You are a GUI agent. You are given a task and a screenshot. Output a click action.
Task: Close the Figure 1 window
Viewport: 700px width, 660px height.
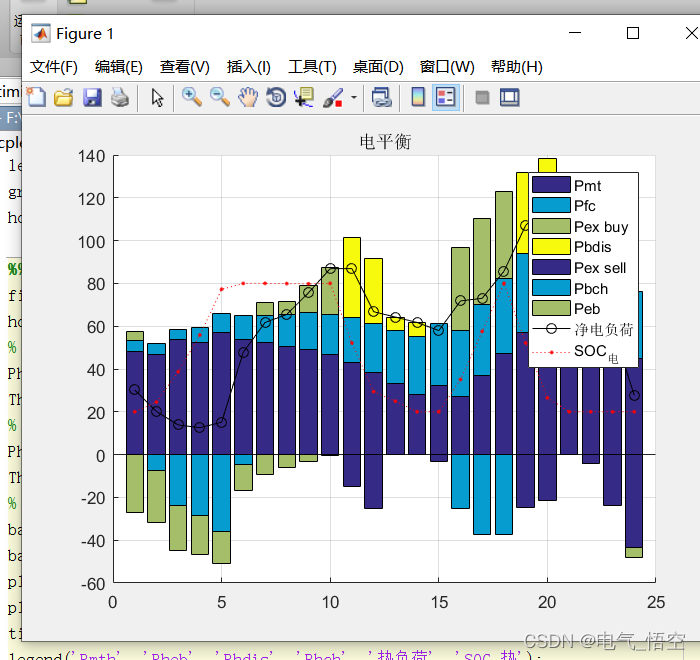pyautogui.click(x=692, y=33)
